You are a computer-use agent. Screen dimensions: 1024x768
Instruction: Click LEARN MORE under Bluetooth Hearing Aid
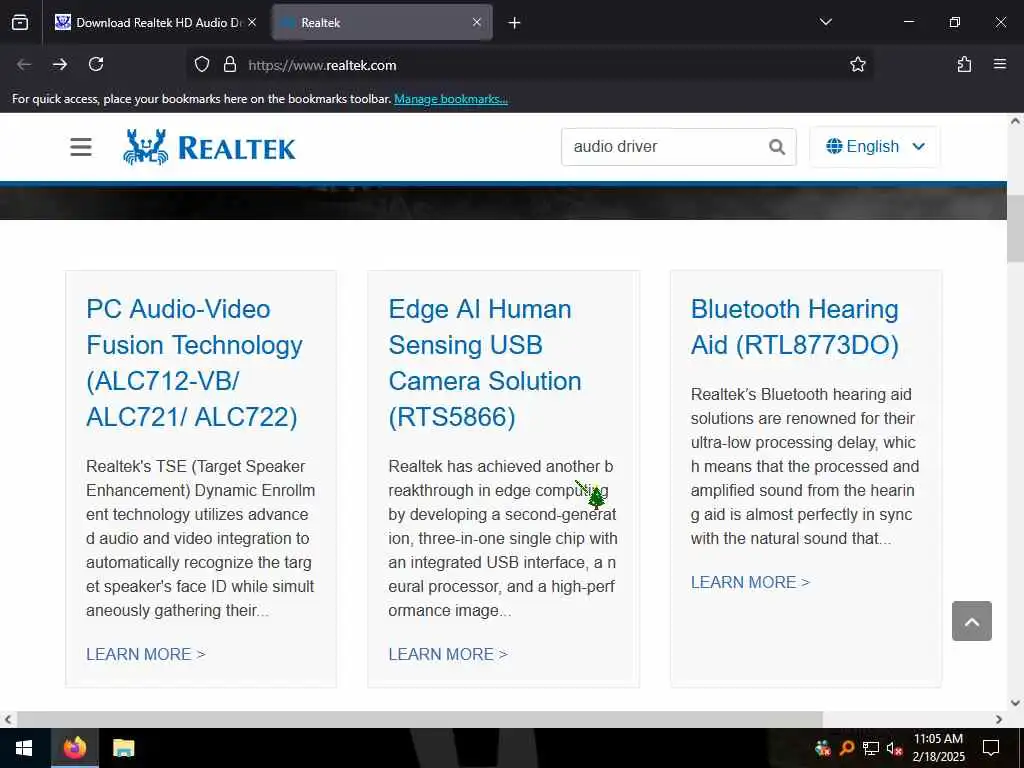(750, 583)
